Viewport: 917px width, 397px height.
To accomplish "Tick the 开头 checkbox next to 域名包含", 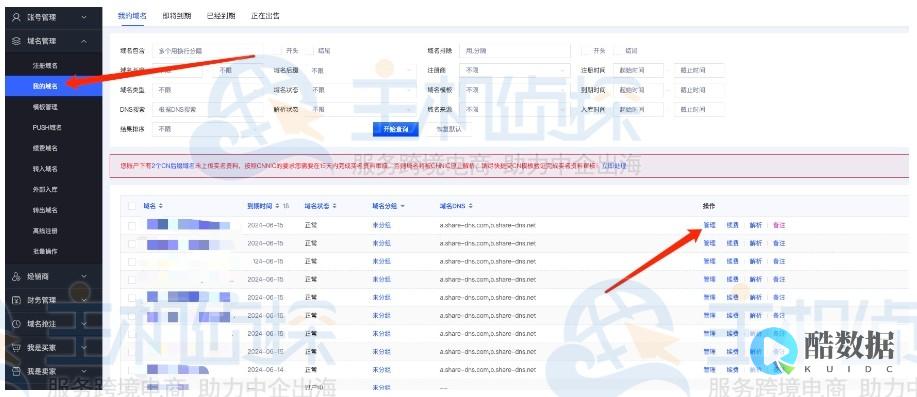I will pos(278,51).
